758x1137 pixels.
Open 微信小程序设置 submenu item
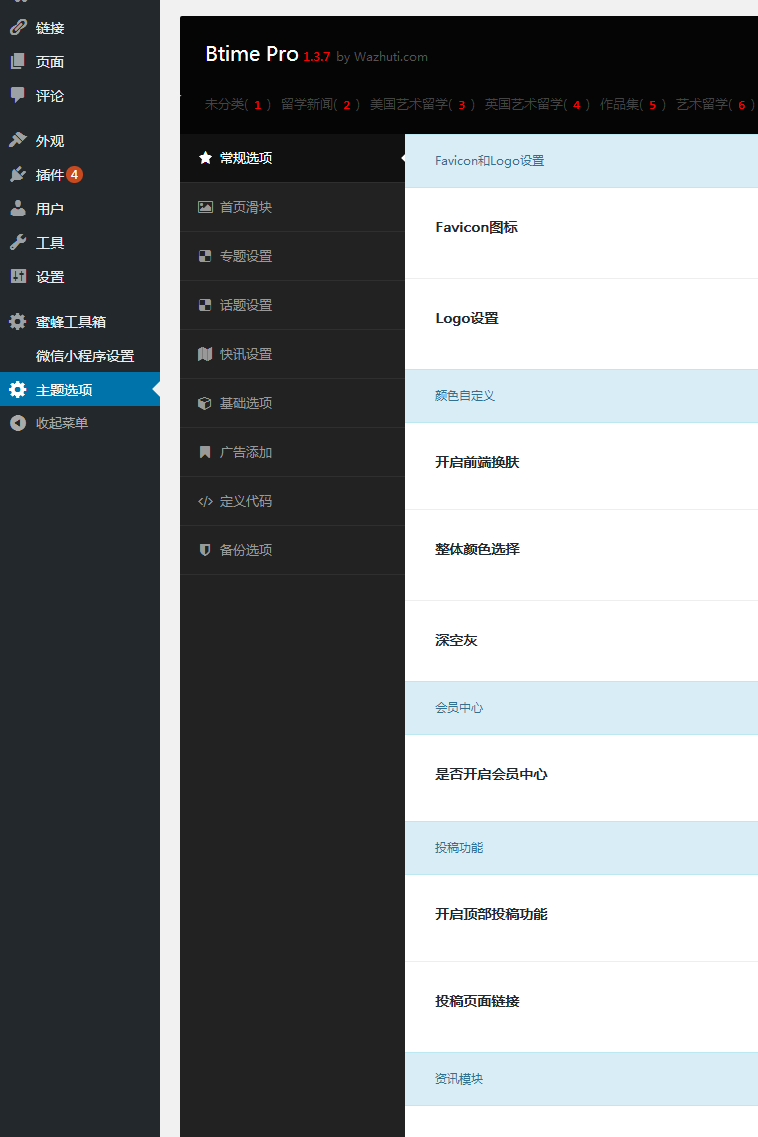pyautogui.click(x=85, y=356)
